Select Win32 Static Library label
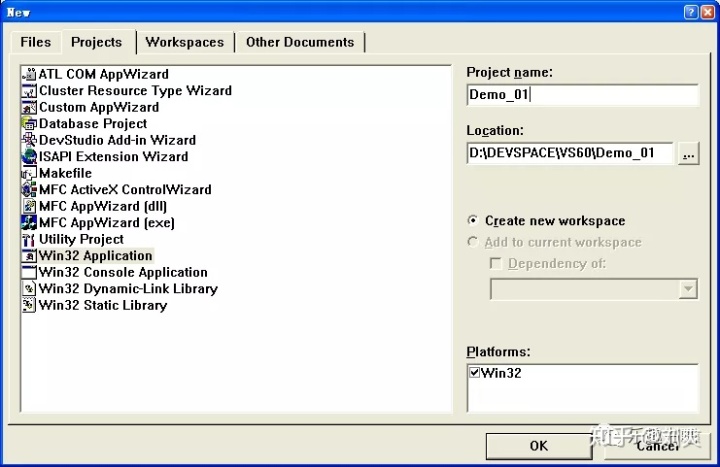Viewport: 720px width, 467px height. 103,306
